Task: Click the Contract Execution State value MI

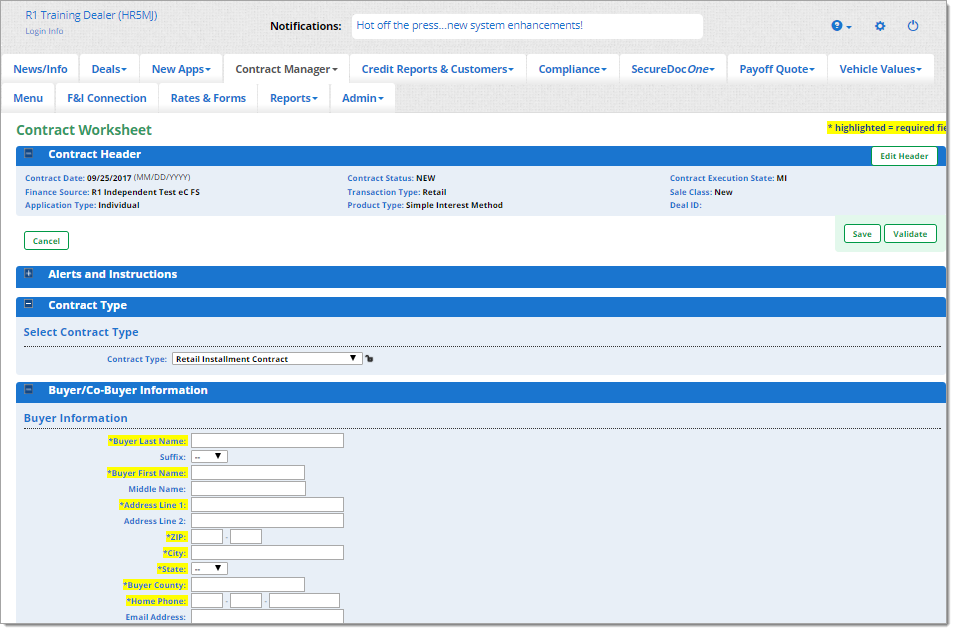Action: coord(781,178)
